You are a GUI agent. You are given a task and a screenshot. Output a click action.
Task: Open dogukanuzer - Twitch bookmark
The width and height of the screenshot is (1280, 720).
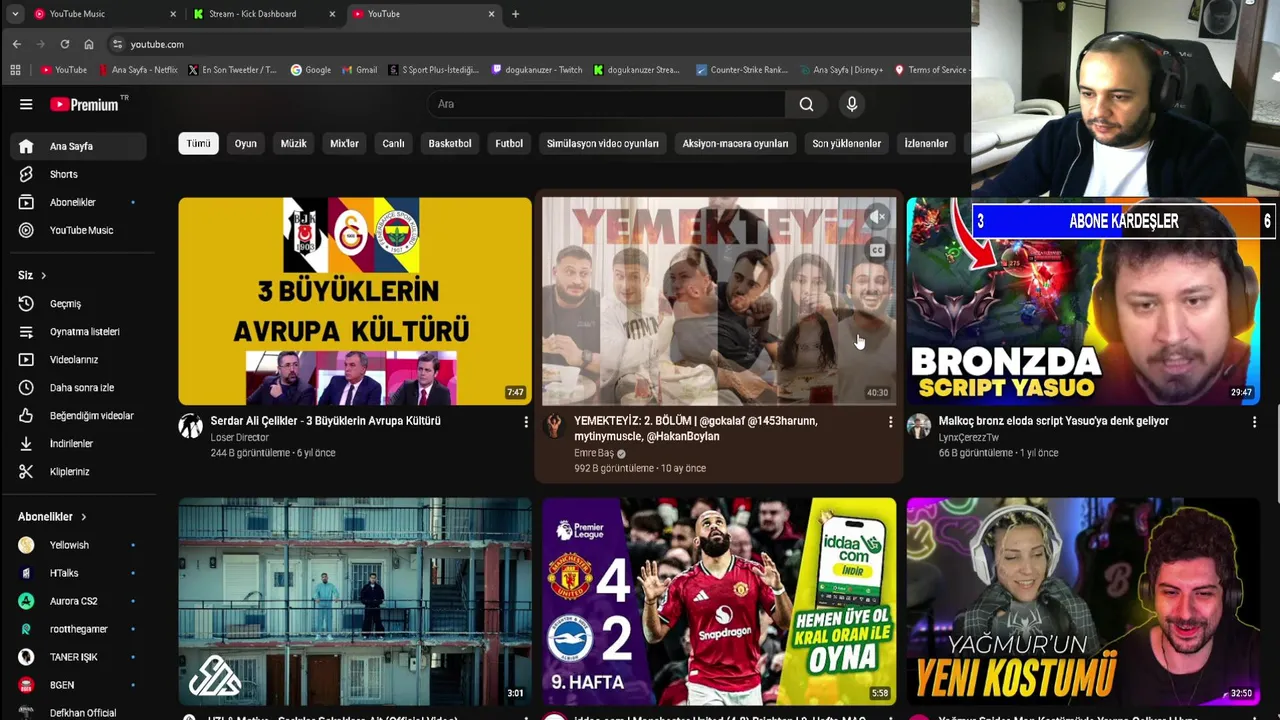point(537,70)
